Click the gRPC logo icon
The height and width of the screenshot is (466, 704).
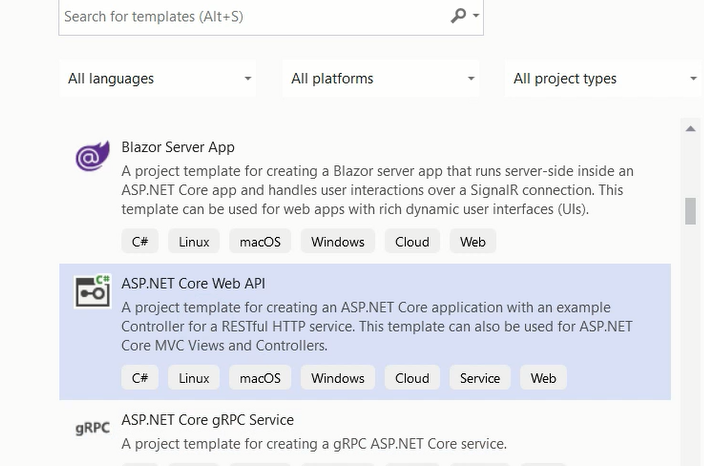(x=92, y=428)
